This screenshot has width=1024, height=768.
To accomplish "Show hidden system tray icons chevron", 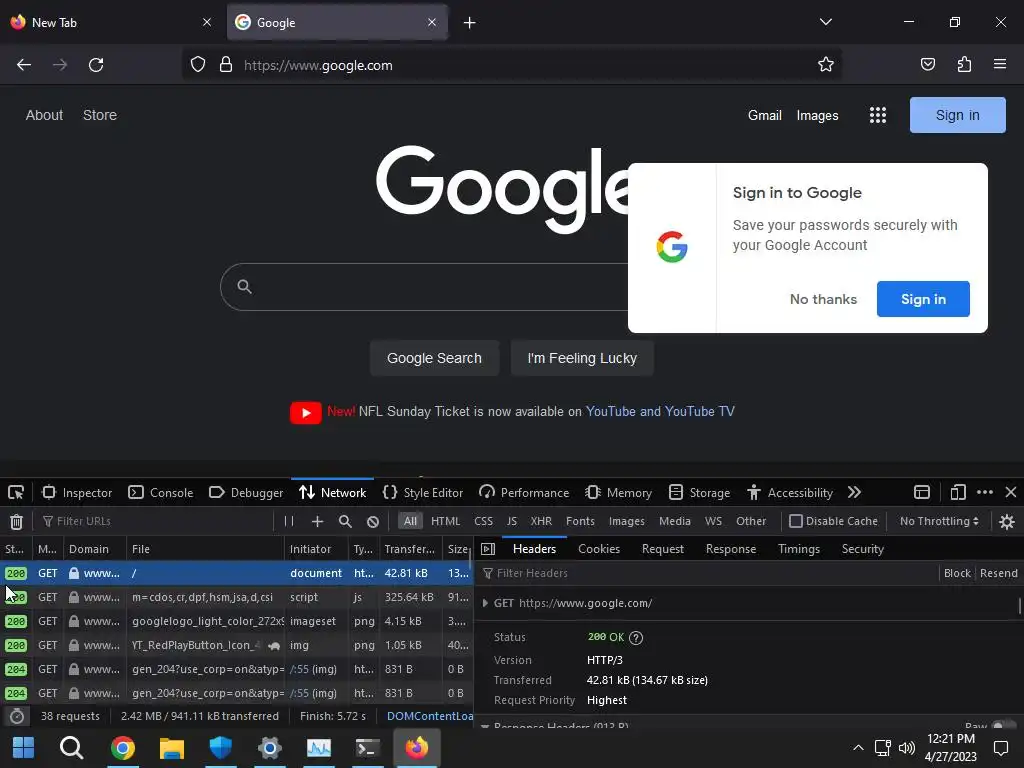I will tap(858, 748).
